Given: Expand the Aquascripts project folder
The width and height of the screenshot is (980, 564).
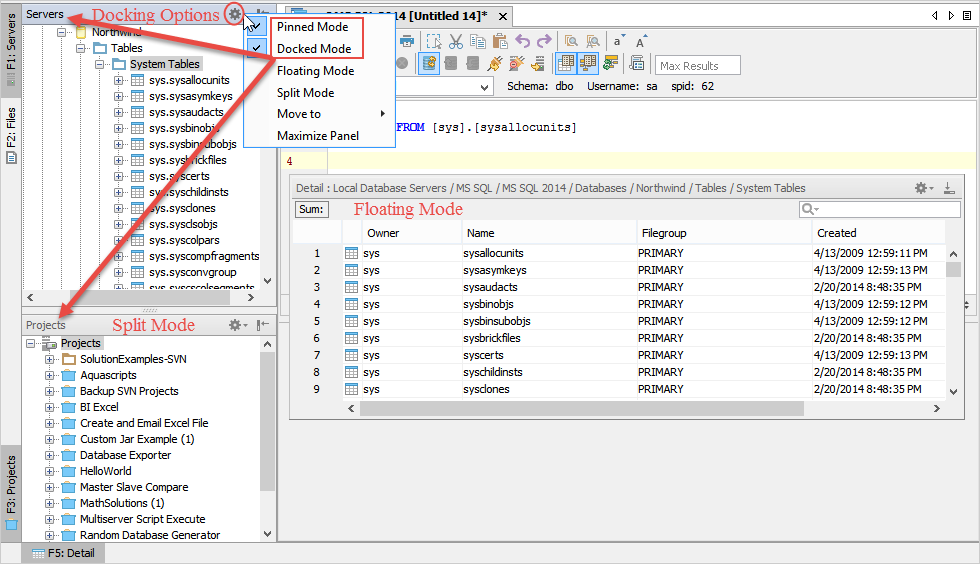Looking at the screenshot, I should 49,375.
